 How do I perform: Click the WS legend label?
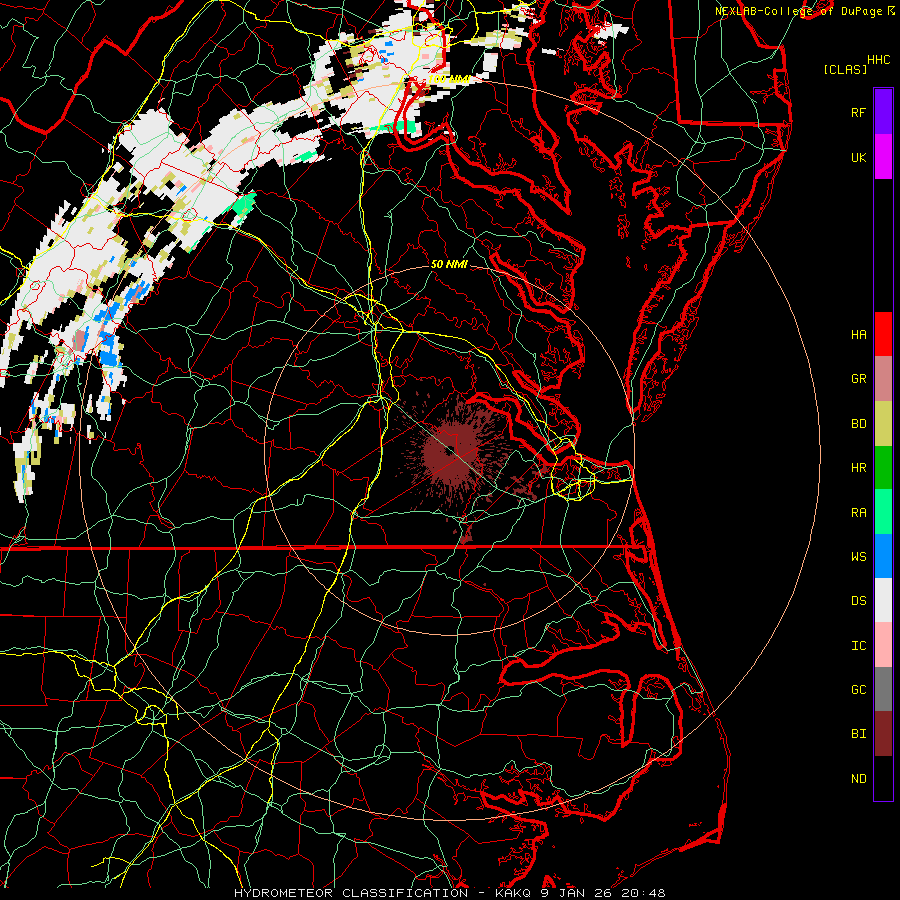859,556
